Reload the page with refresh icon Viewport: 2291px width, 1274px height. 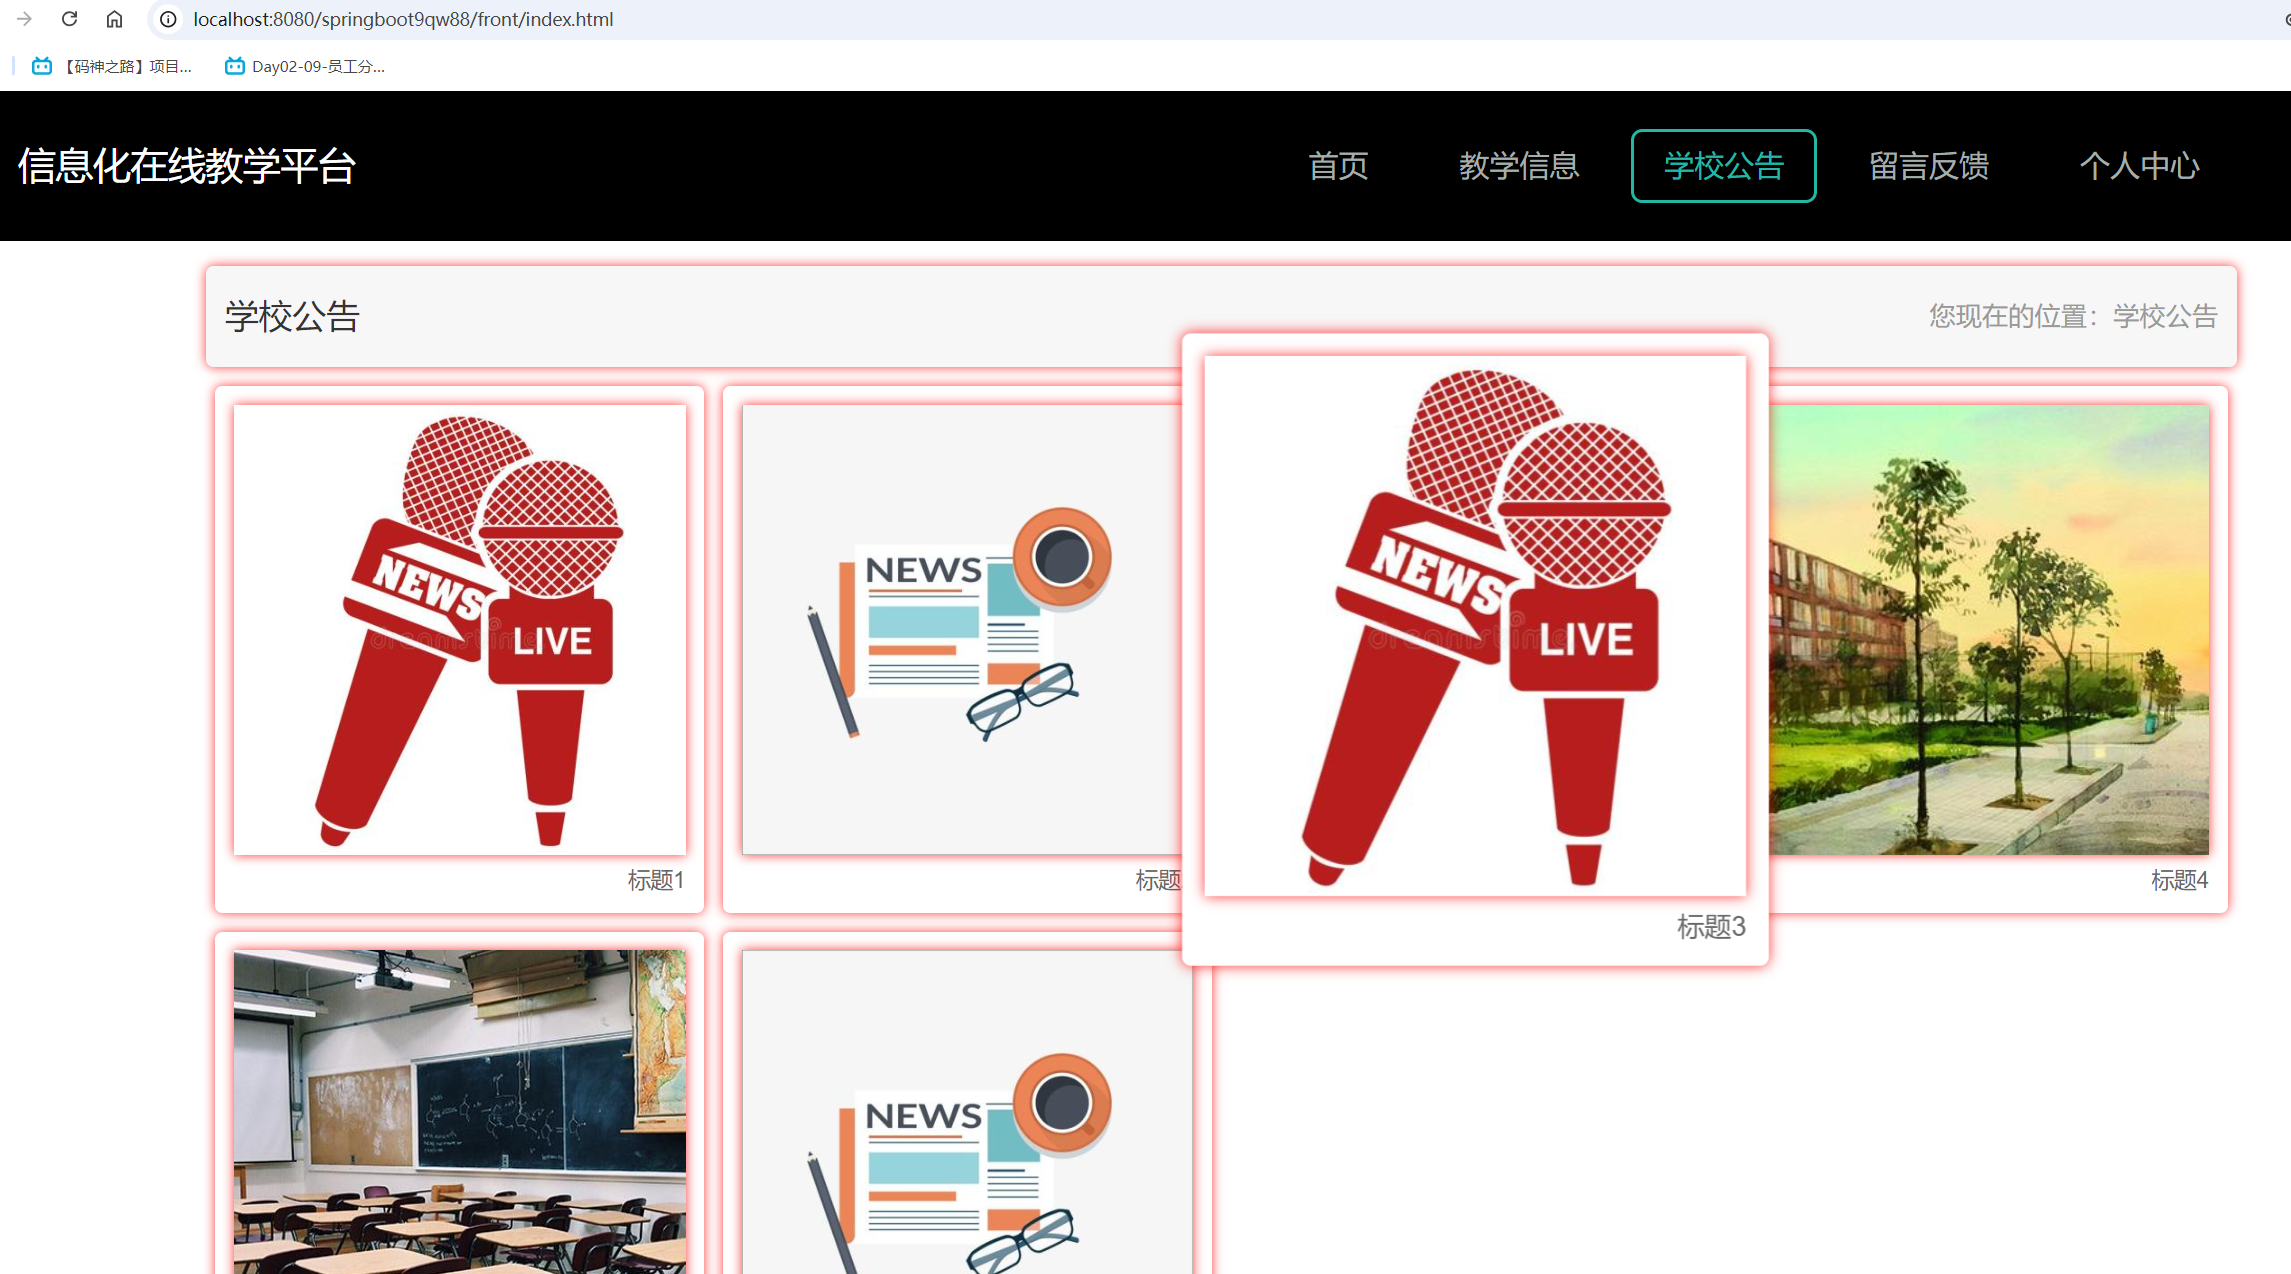click(68, 18)
